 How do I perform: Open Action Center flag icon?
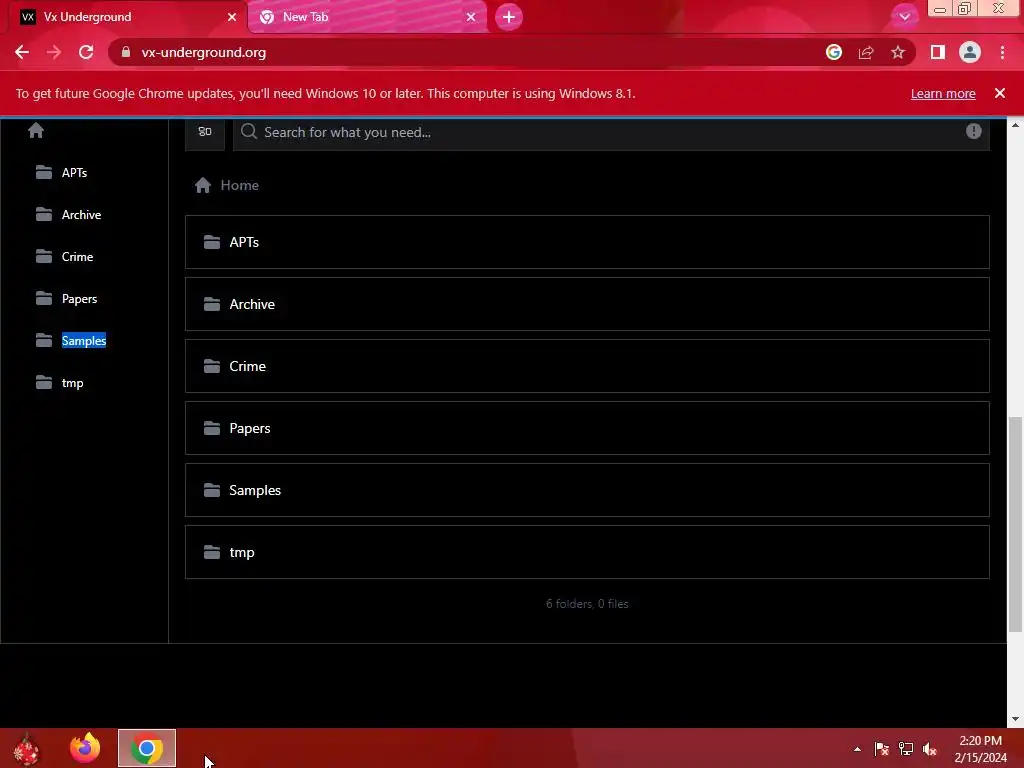(x=882, y=748)
